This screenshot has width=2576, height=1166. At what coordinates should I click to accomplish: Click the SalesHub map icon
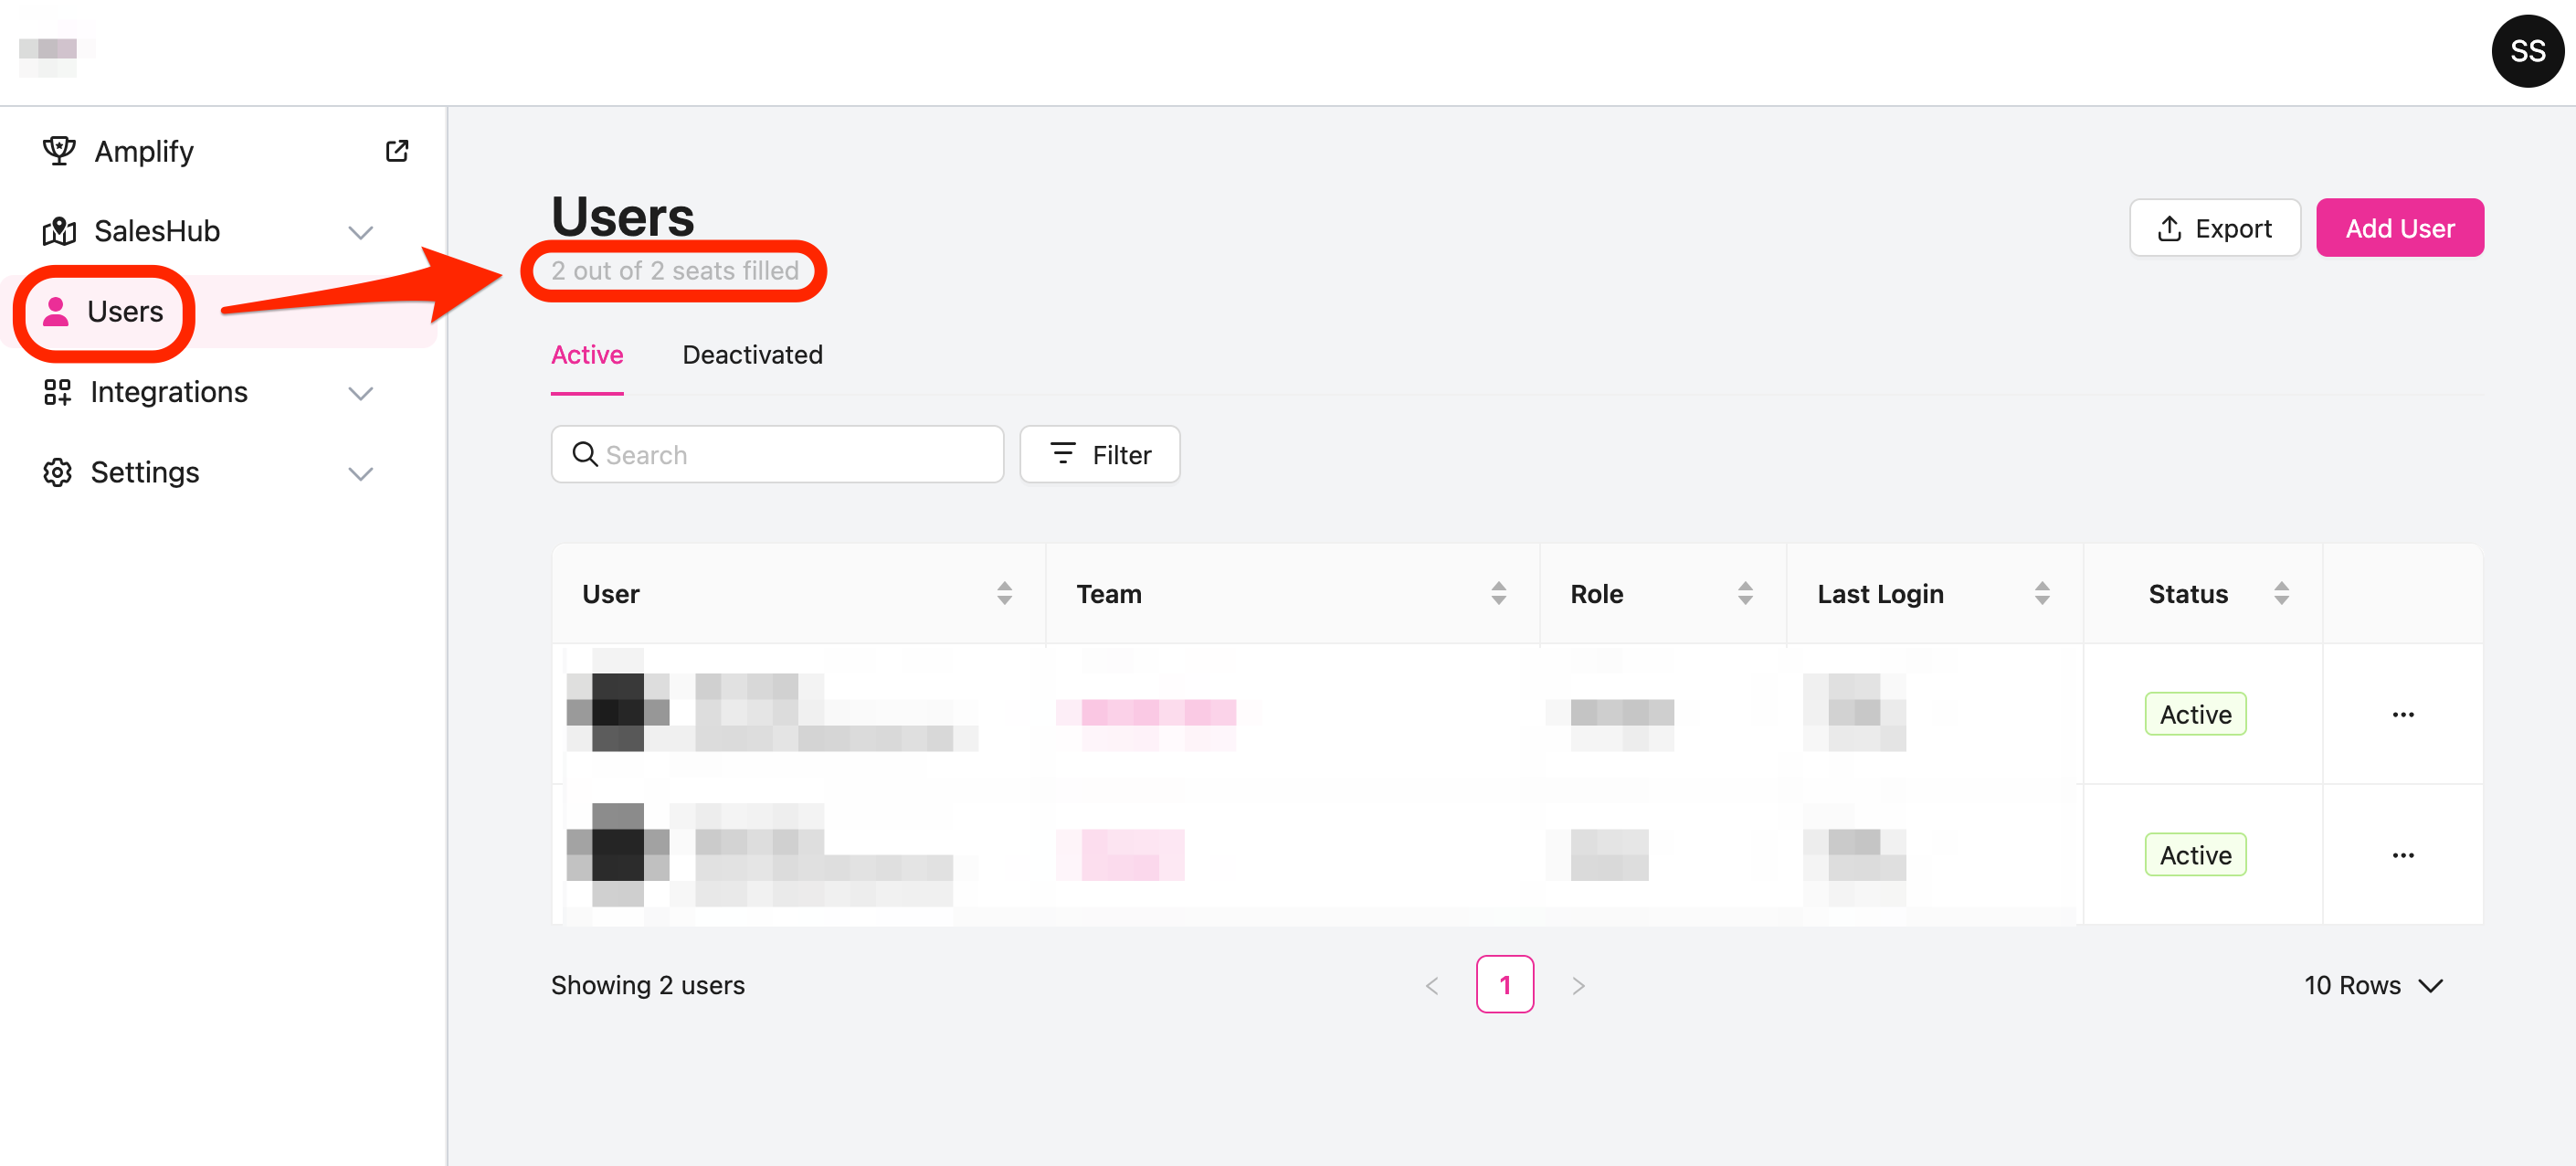tap(59, 231)
